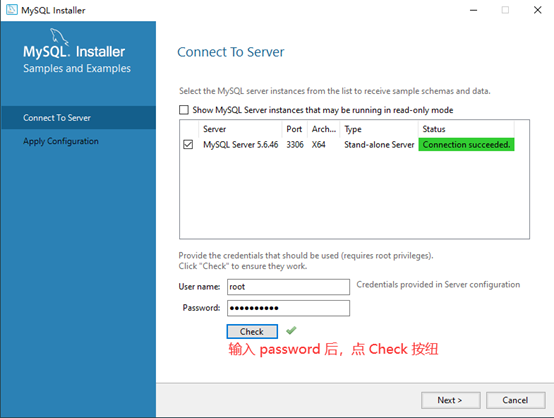Minimize the MySQL Installer window

[x=473, y=10]
